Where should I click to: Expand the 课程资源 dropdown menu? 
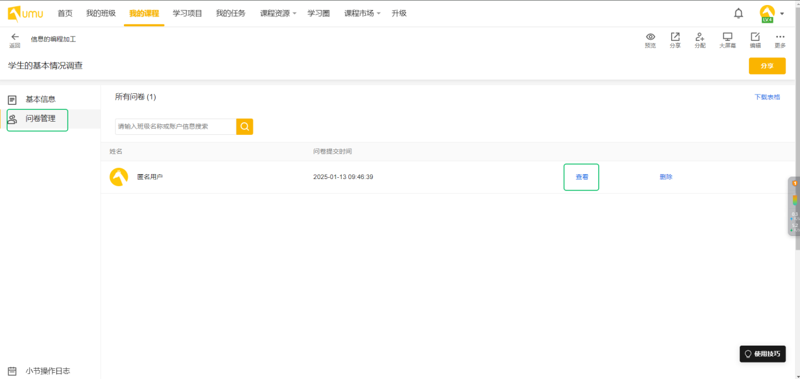pyautogui.click(x=278, y=14)
